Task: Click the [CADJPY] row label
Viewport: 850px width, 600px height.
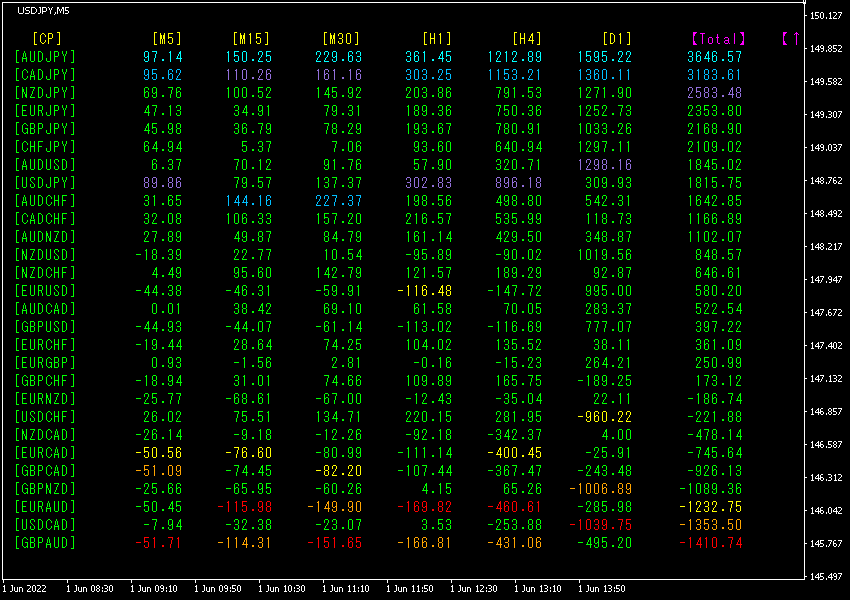Action: (x=45, y=75)
